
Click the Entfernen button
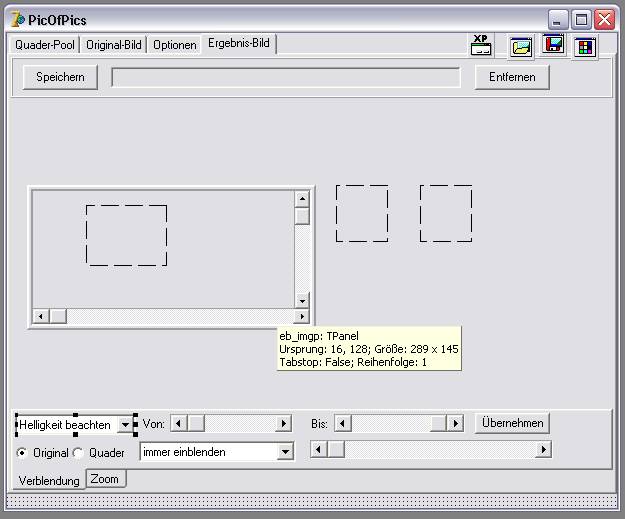point(512,77)
